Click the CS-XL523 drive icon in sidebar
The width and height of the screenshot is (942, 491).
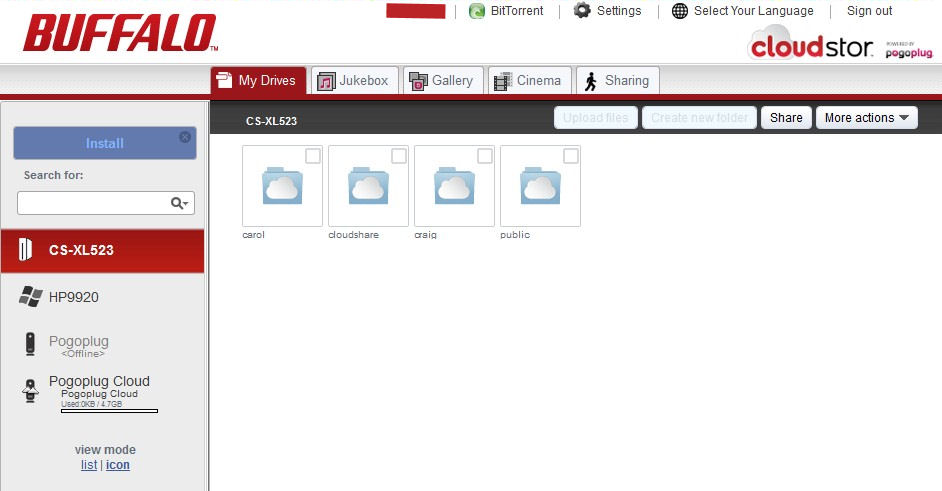point(25,249)
